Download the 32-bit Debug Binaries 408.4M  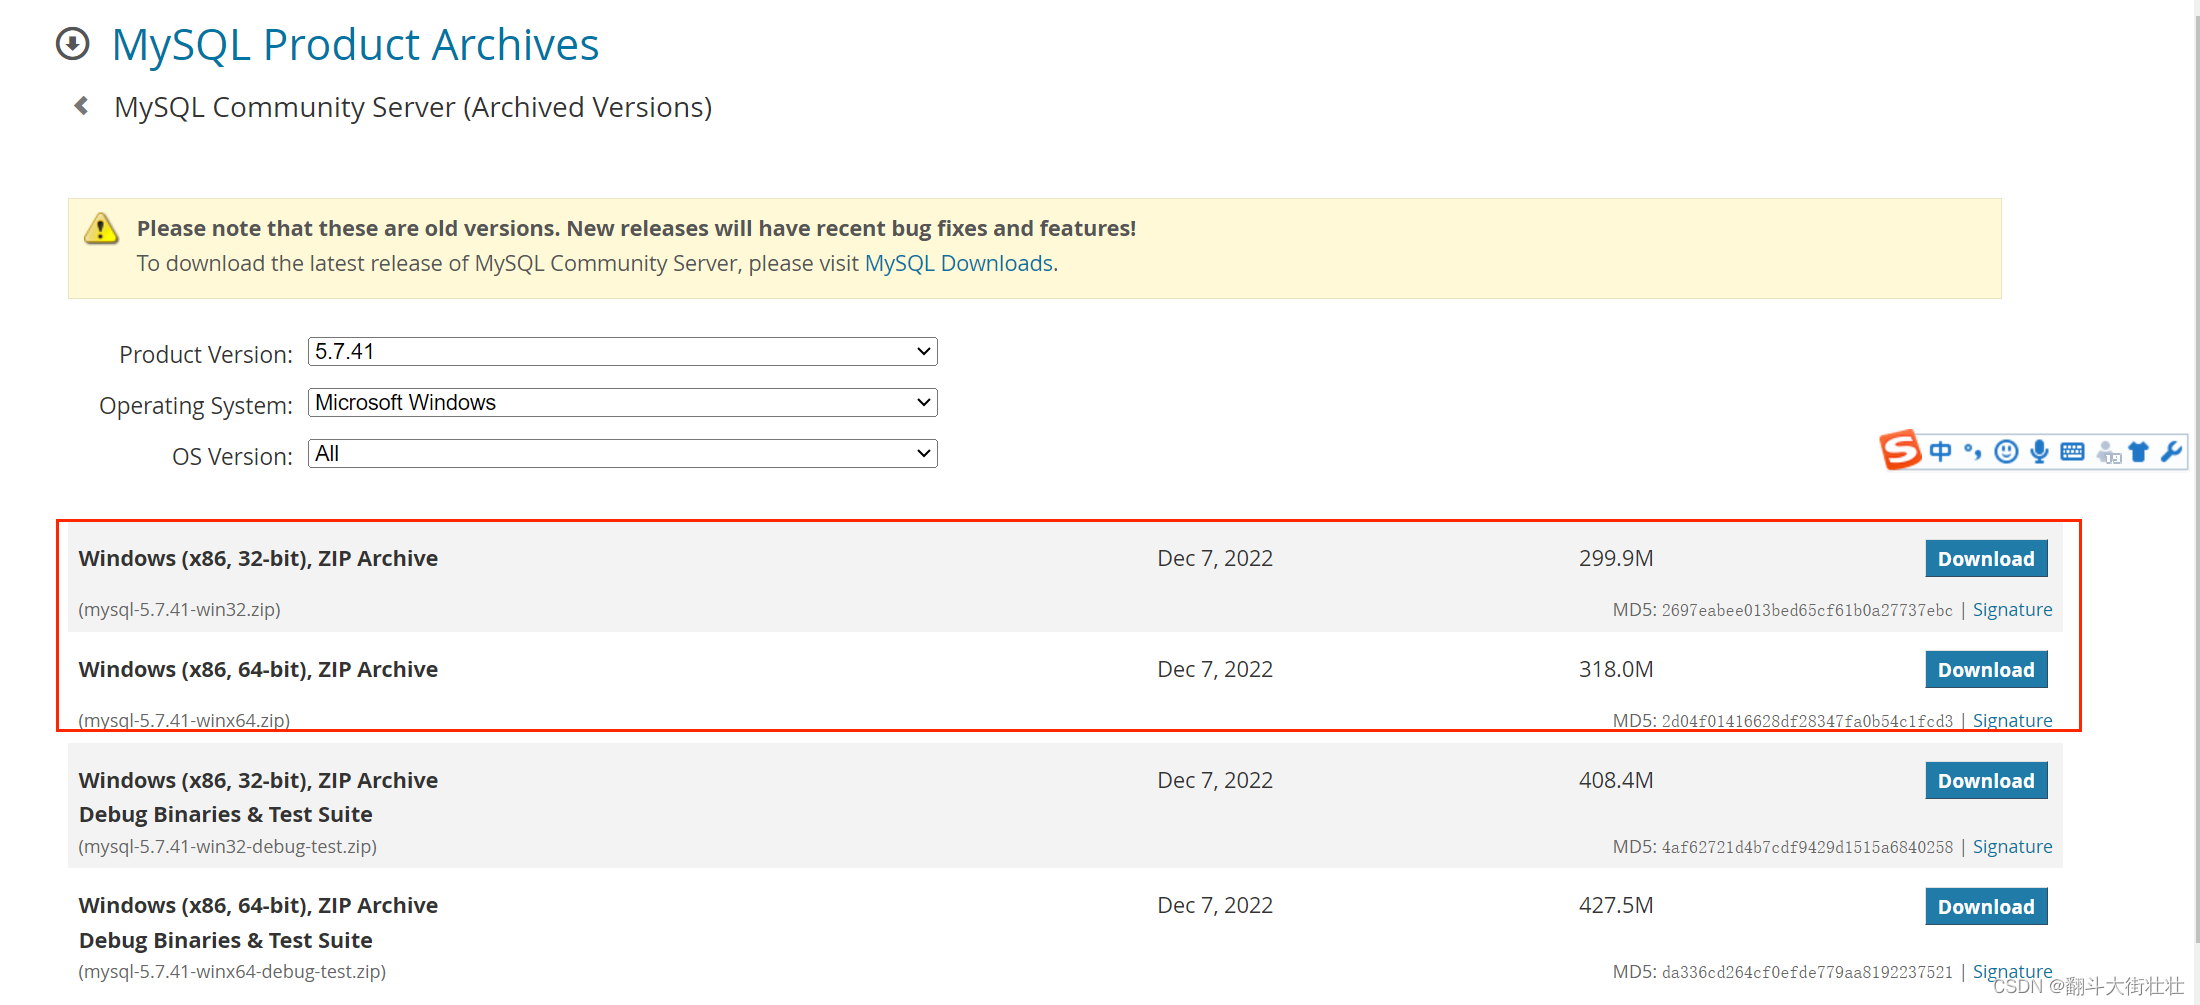click(x=1986, y=781)
